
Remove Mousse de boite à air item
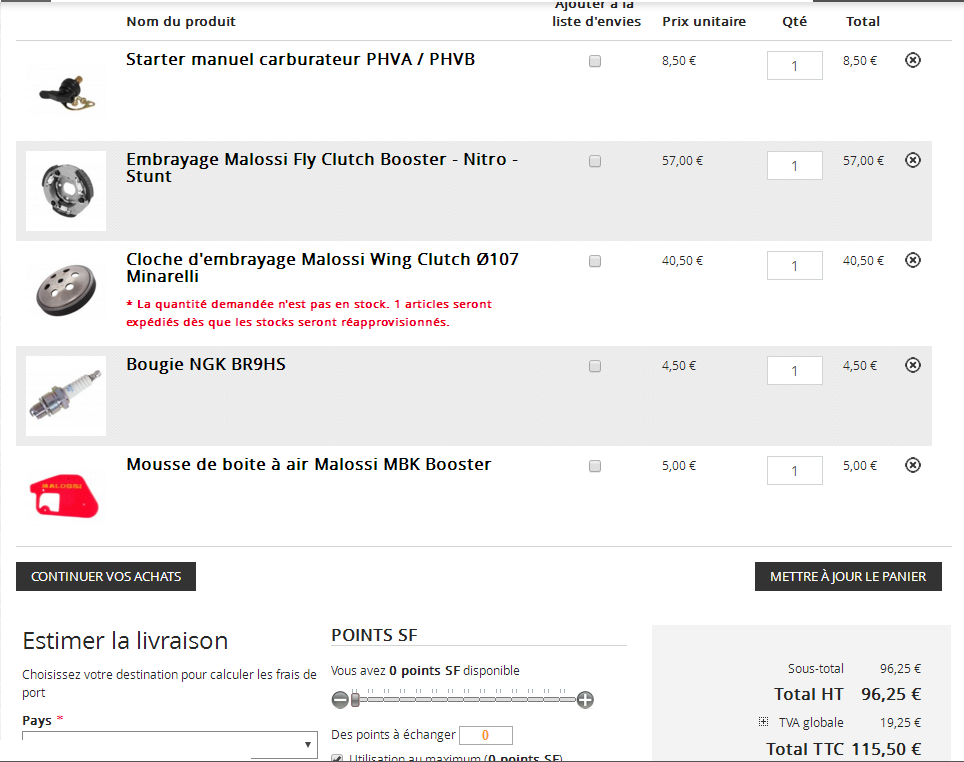point(913,465)
